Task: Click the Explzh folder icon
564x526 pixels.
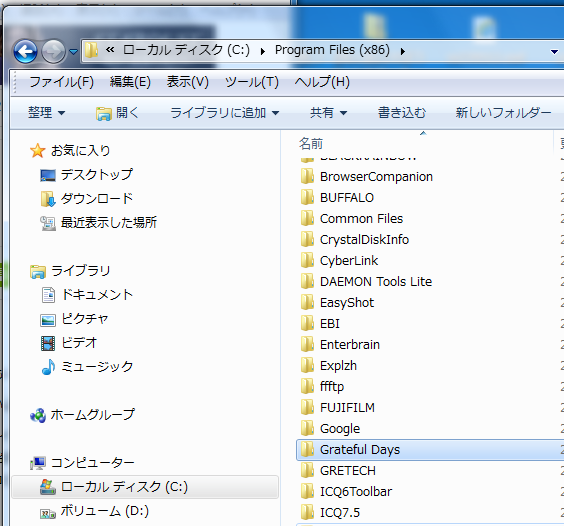Action: [307, 365]
